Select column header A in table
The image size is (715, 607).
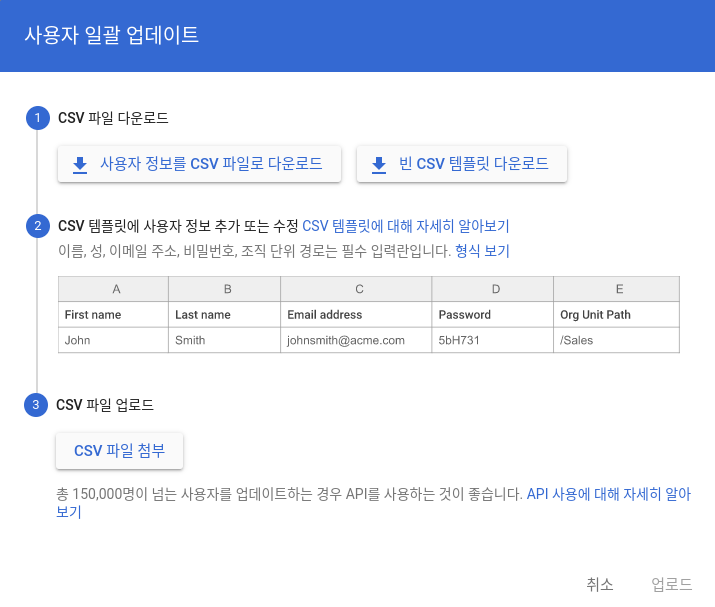pyautogui.click(x=114, y=289)
